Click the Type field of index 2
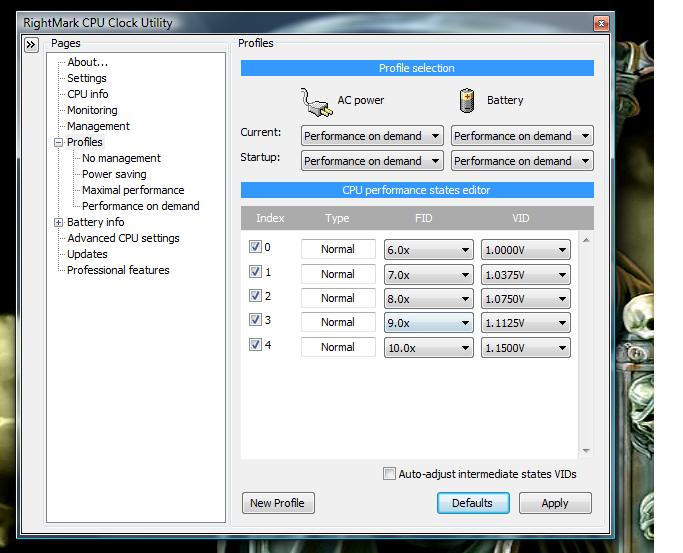 pyautogui.click(x=338, y=298)
